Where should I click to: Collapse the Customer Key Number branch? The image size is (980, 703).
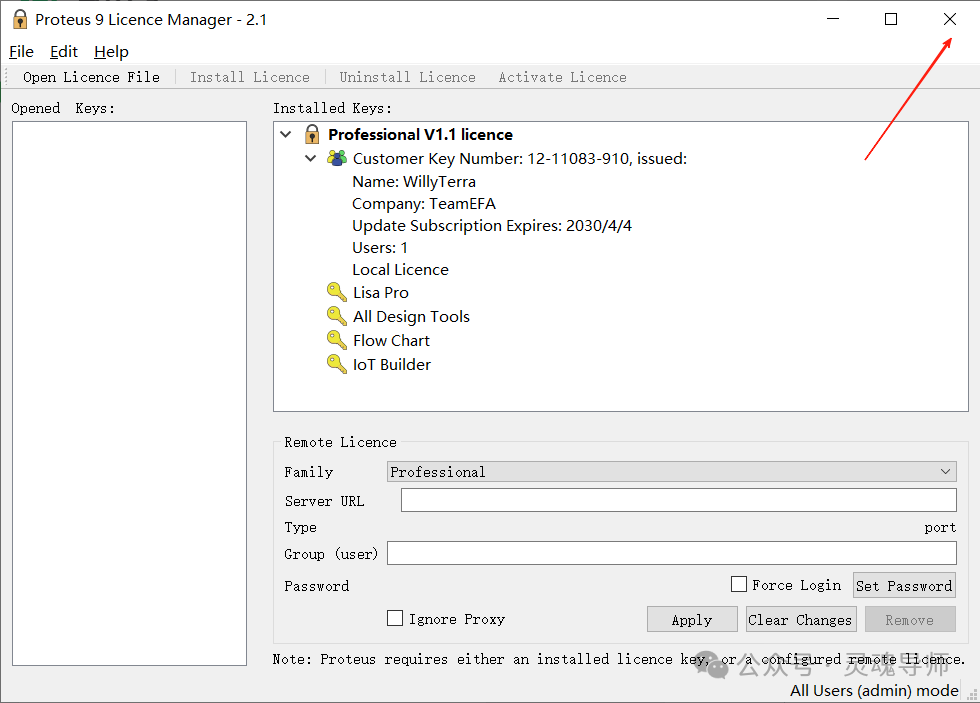310,158
